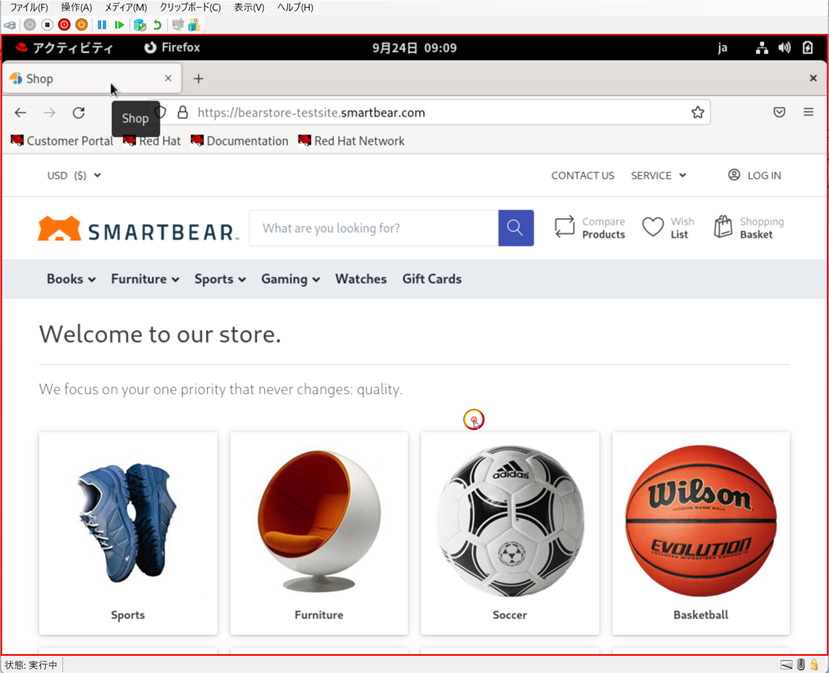Expand the Gaming category menu
Viewport: 829px width, 673px height.
(x=290, y=279)
